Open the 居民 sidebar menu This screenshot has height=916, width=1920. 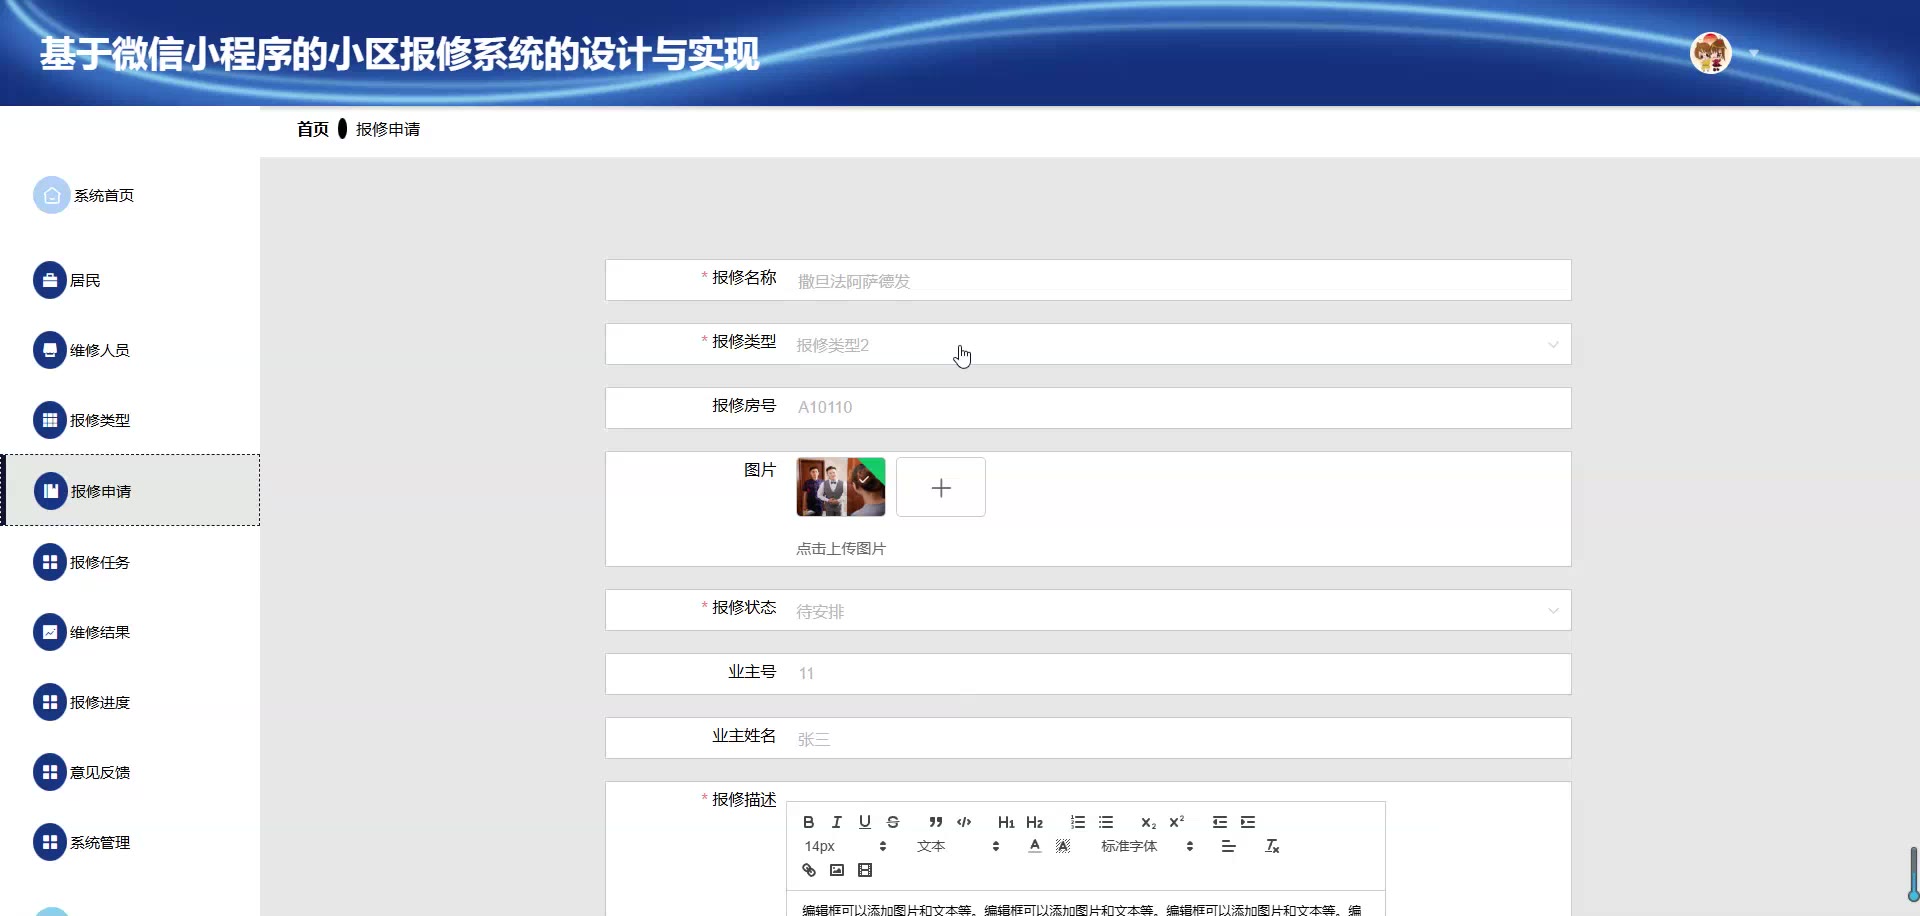point(67,280)
